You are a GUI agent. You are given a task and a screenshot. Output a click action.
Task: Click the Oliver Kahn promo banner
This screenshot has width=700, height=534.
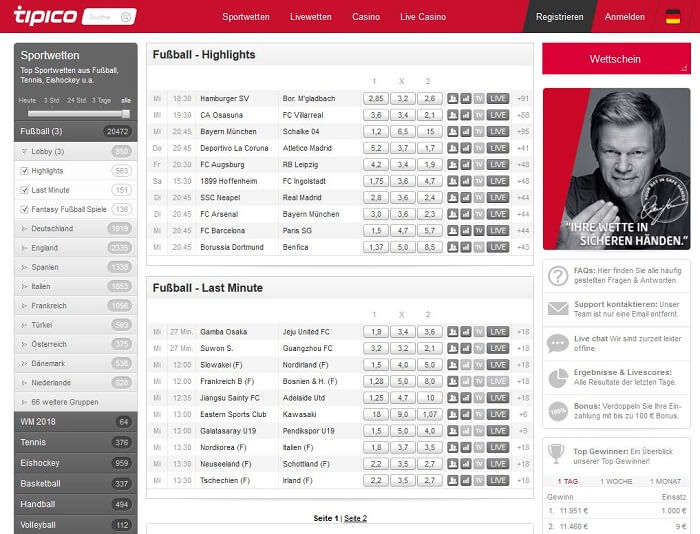point(616,169)
